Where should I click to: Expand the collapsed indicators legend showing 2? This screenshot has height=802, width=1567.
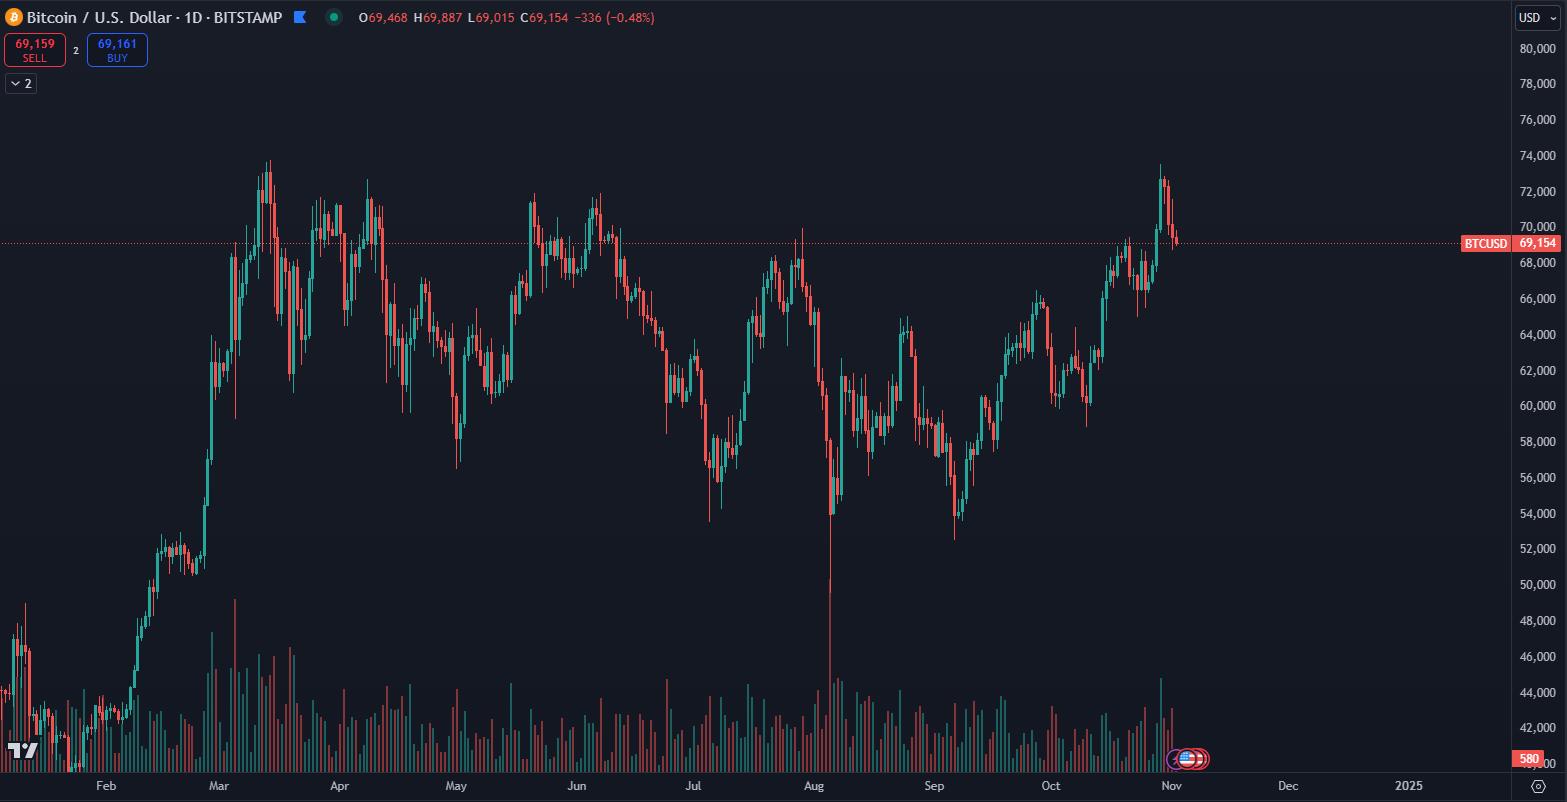coord(21,84)
